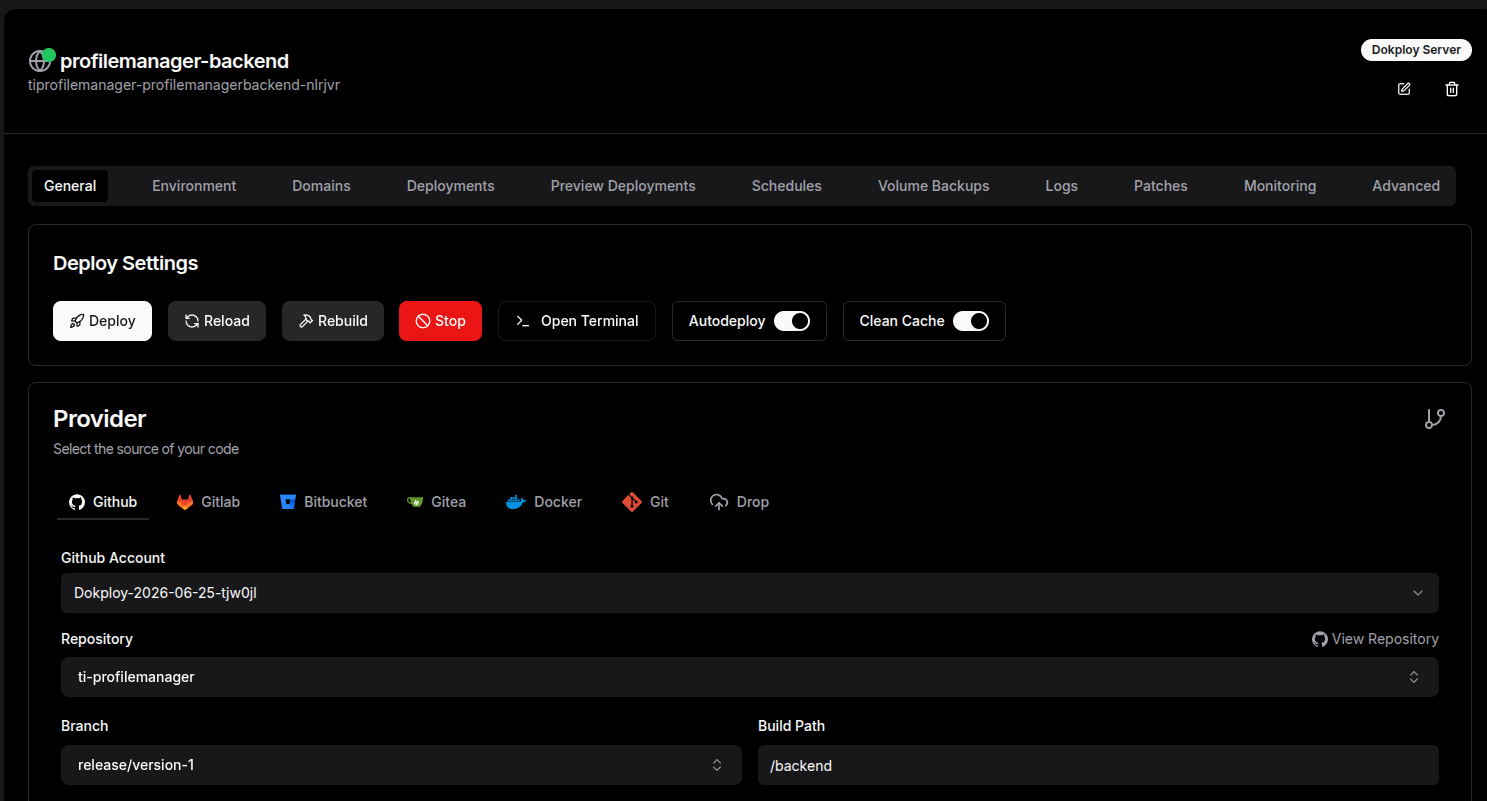
Task: Open the Repository ti-profilemanager selector
Action: point(750,677)
